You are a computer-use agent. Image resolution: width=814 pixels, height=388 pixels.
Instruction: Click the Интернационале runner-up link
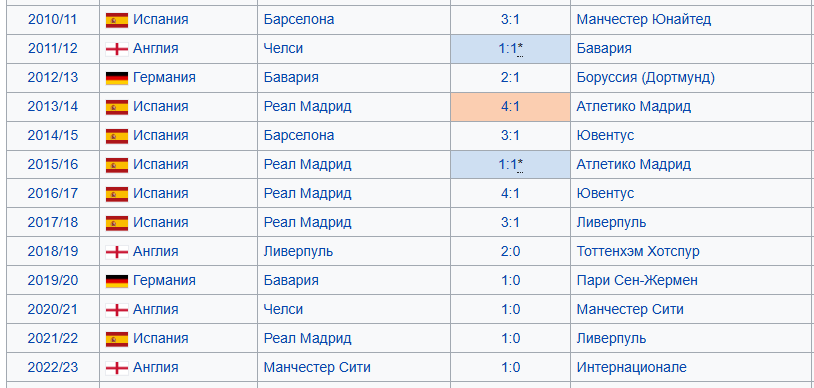click(x=631, y=367)
